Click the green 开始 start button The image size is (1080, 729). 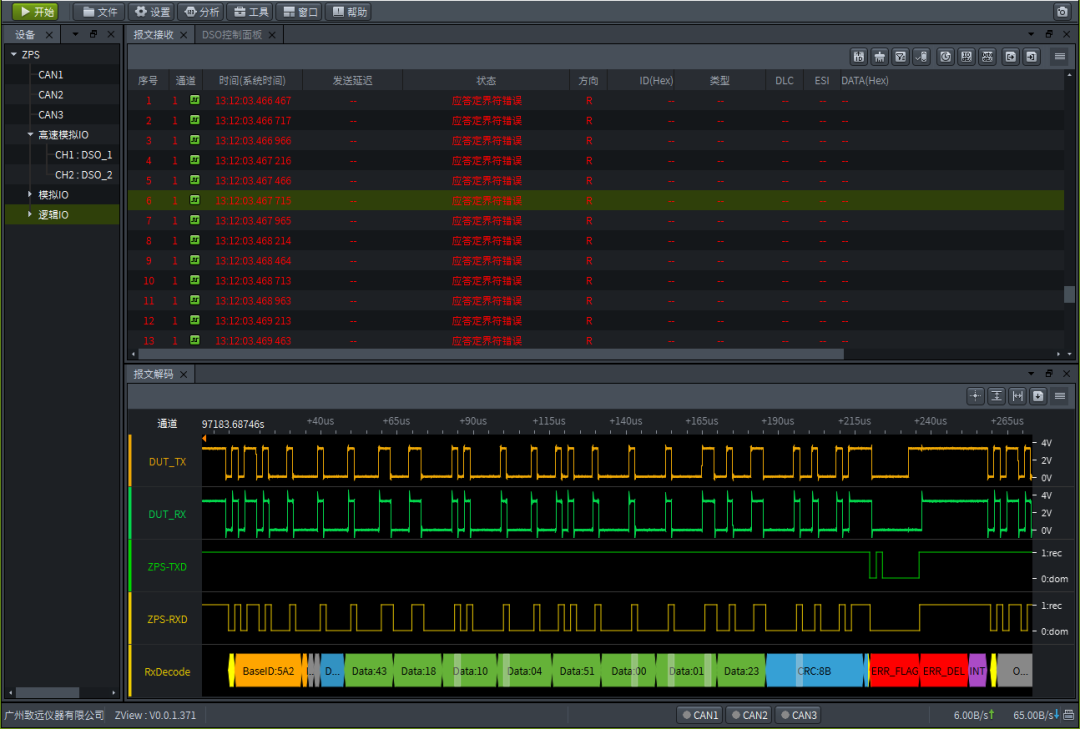coord(36,12)
